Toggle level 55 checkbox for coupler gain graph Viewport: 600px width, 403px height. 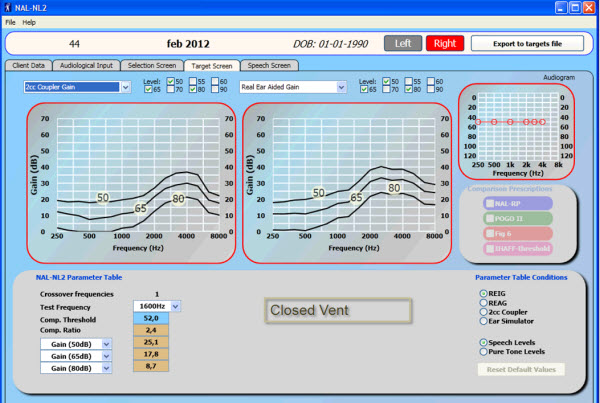pos(193,81)
